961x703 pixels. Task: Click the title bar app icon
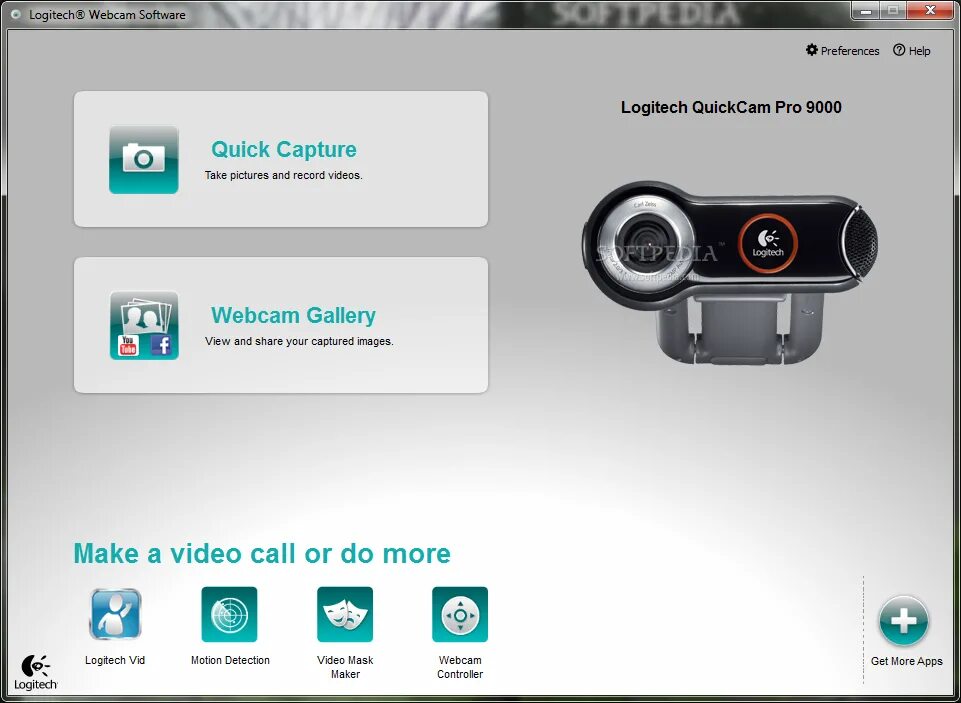17,15
